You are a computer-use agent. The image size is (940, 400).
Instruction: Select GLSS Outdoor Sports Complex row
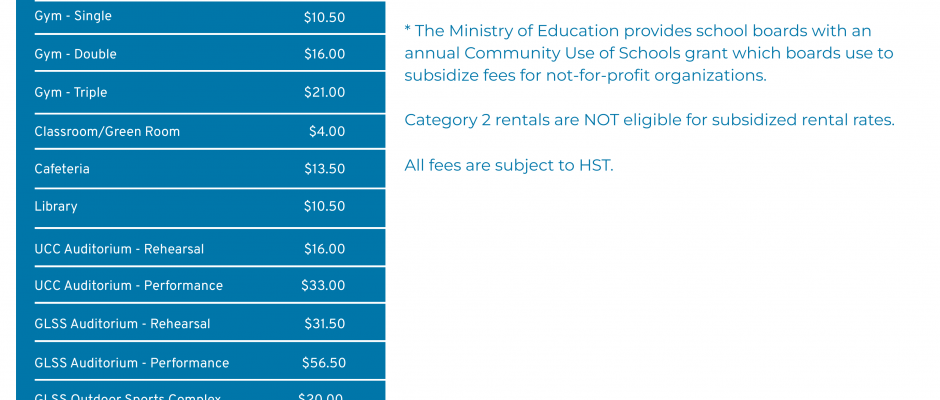point(209,391)
